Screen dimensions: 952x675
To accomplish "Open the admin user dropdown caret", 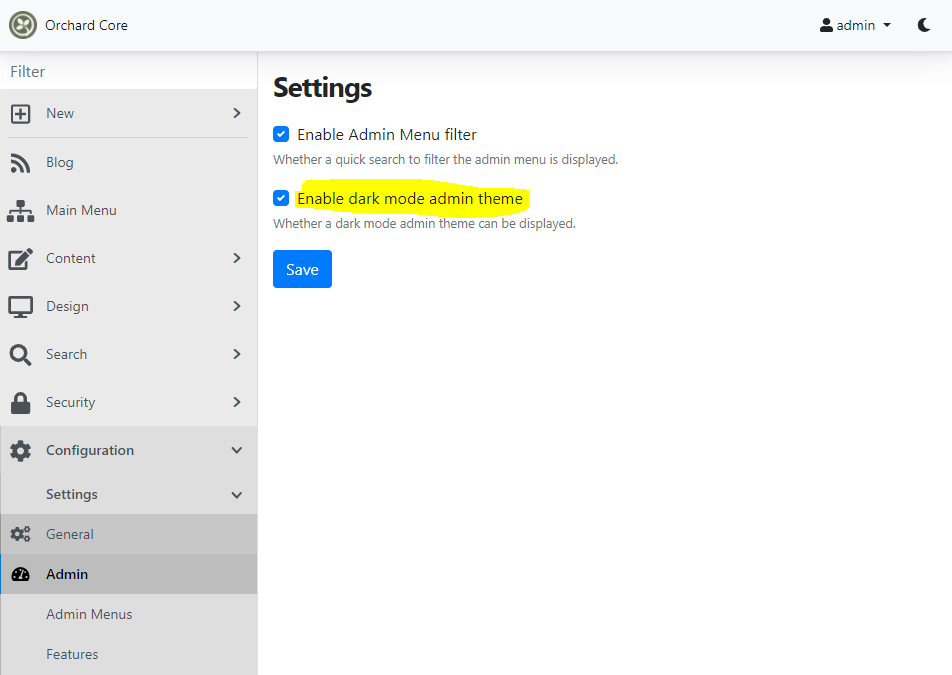I will [x=886, y=25].
